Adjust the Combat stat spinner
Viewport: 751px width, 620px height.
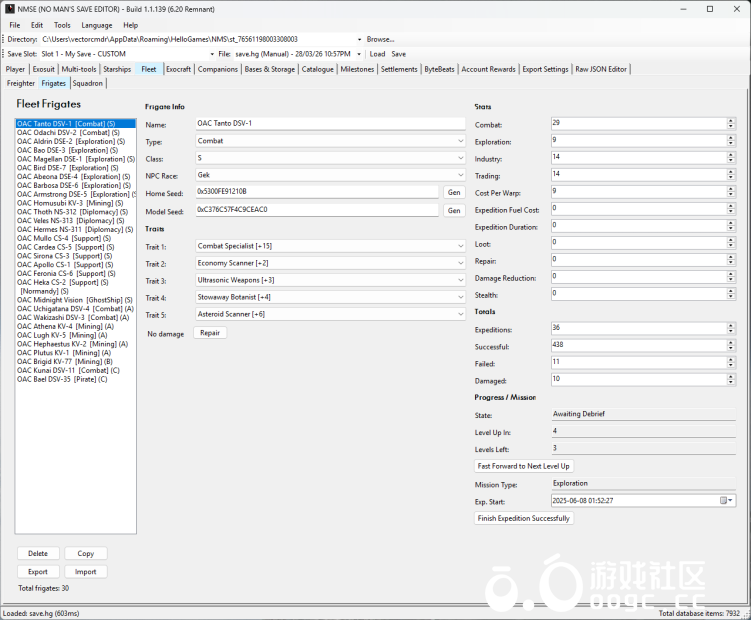click(731, 124)
